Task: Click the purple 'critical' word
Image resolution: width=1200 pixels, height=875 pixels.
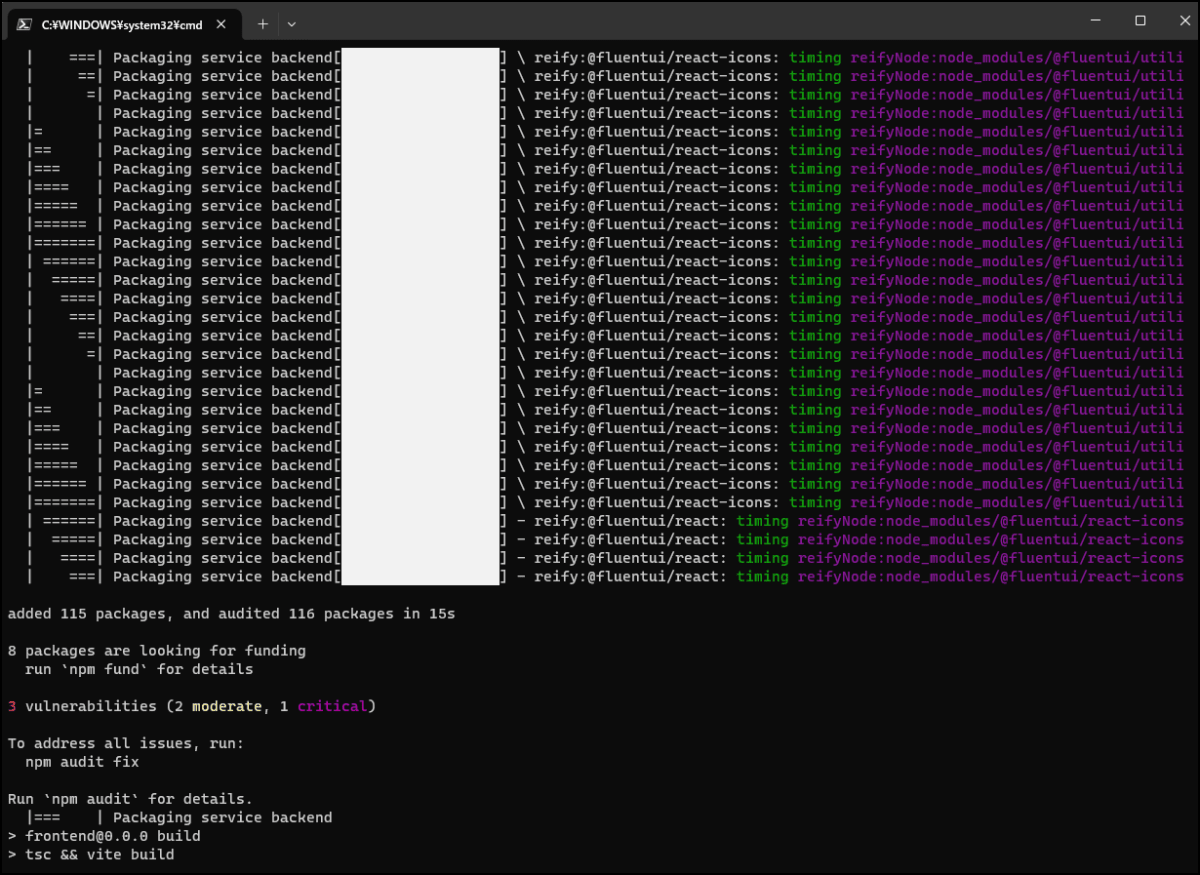Action: click(332, 706)
